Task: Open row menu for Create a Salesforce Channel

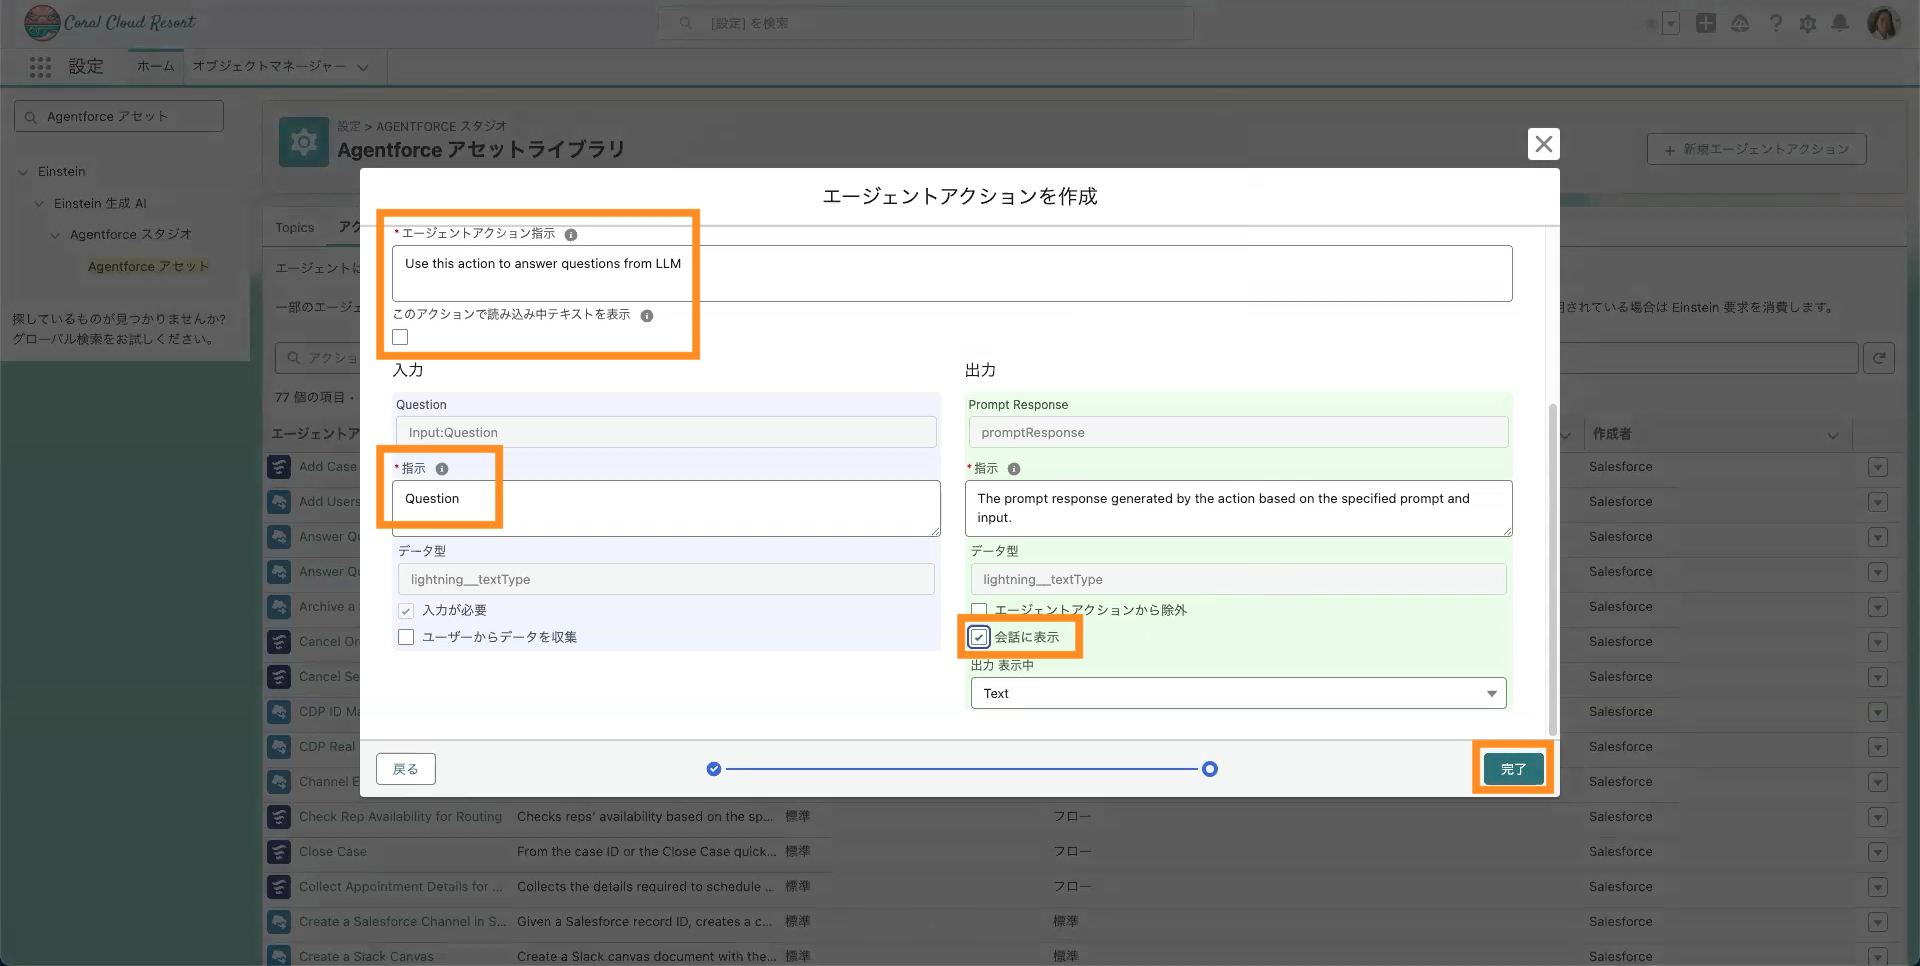Action: pyautogui.click(x=1878, y=922)
